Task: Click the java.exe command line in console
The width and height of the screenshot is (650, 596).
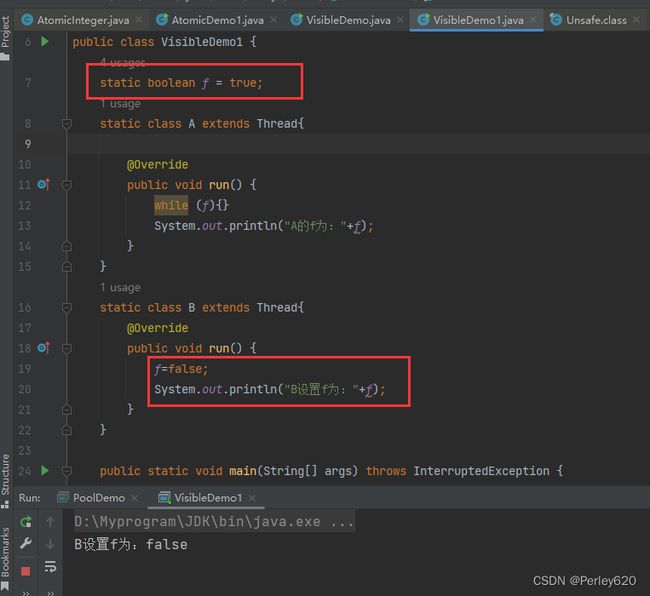Action: pyautogui.click(x=213, y=521)
